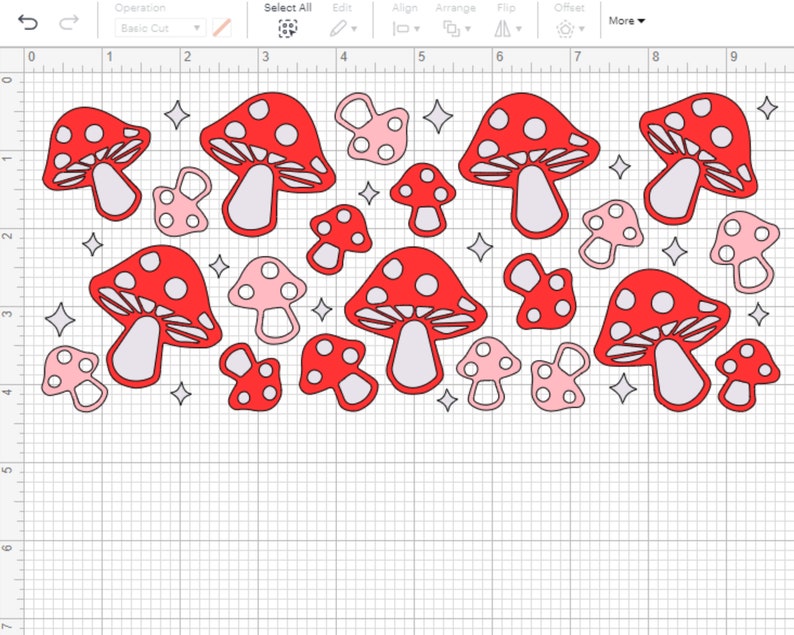Select the pink mushroom at the far right edge

[745, 248]
